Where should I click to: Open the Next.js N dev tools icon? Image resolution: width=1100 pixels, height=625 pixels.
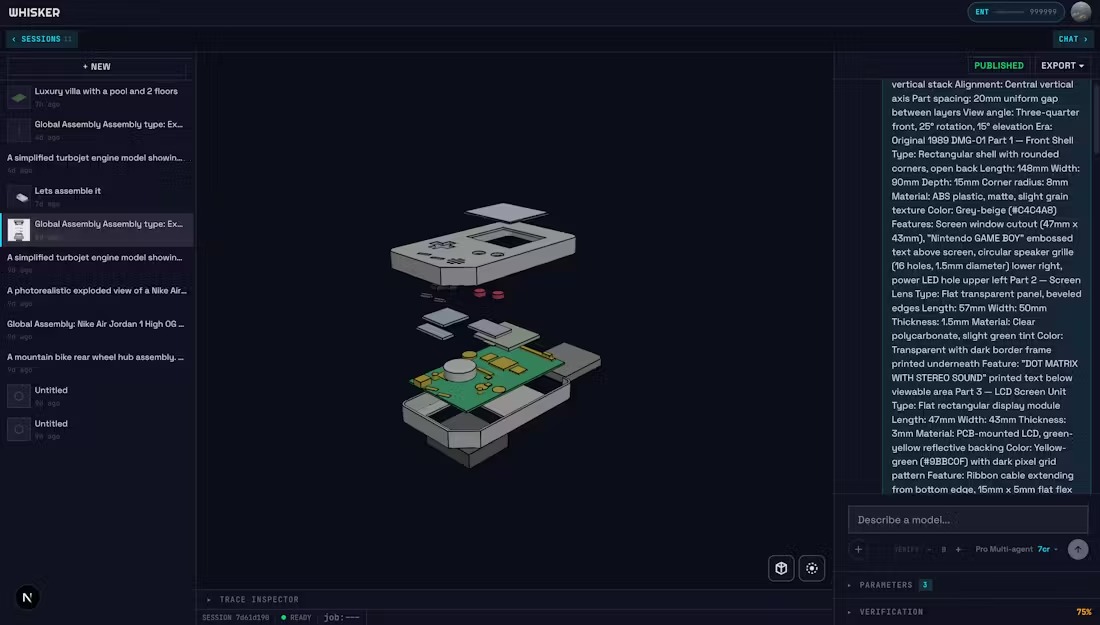[x=27, y=598]
